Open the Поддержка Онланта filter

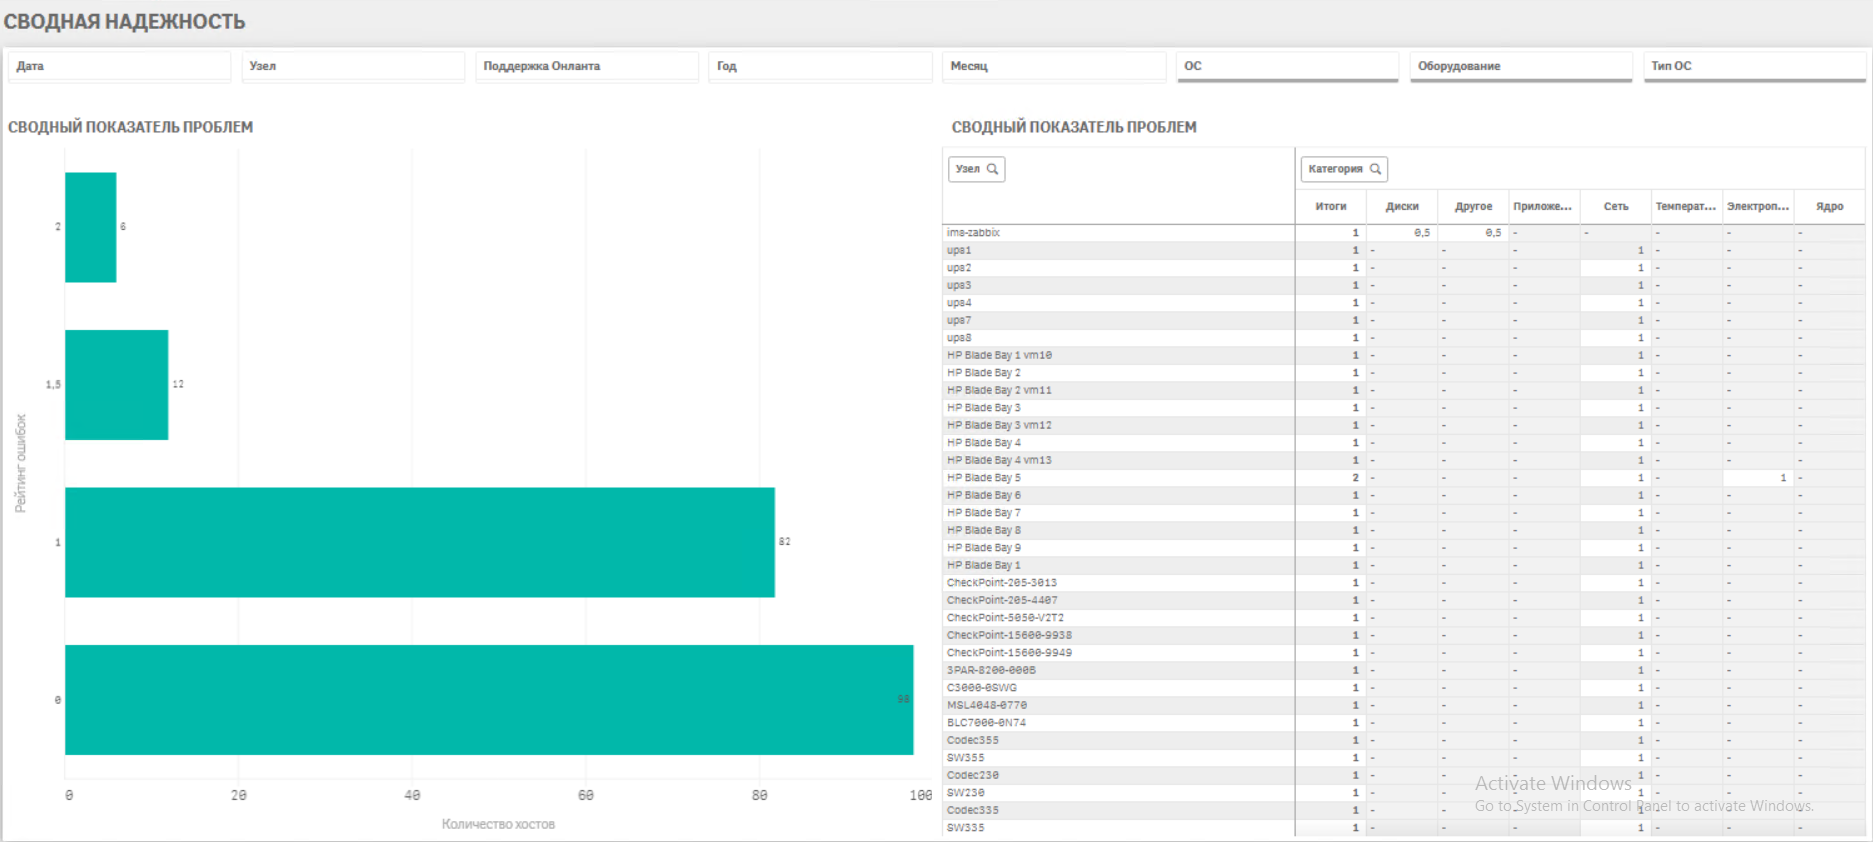click(x=587, y=66)
